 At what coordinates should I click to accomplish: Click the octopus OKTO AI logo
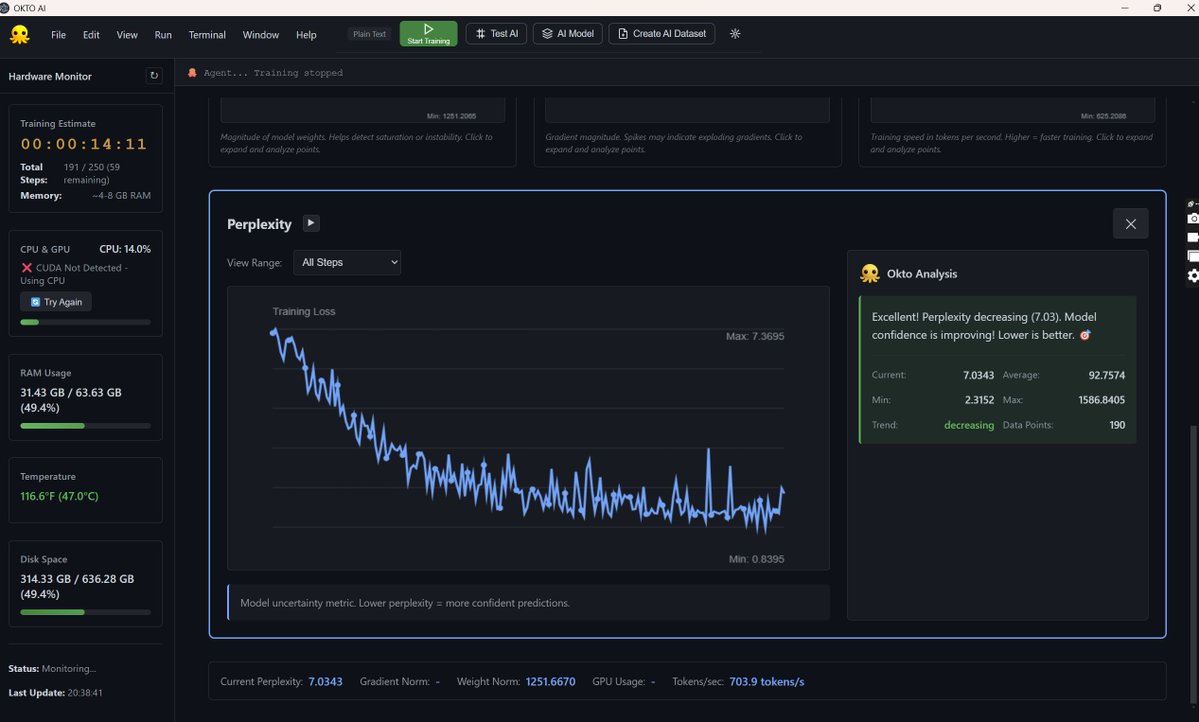tap(20, 33)
